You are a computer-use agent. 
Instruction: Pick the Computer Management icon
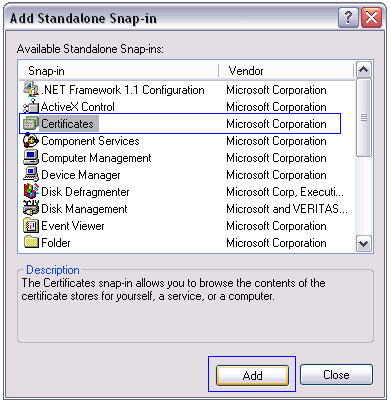point(31,158)
